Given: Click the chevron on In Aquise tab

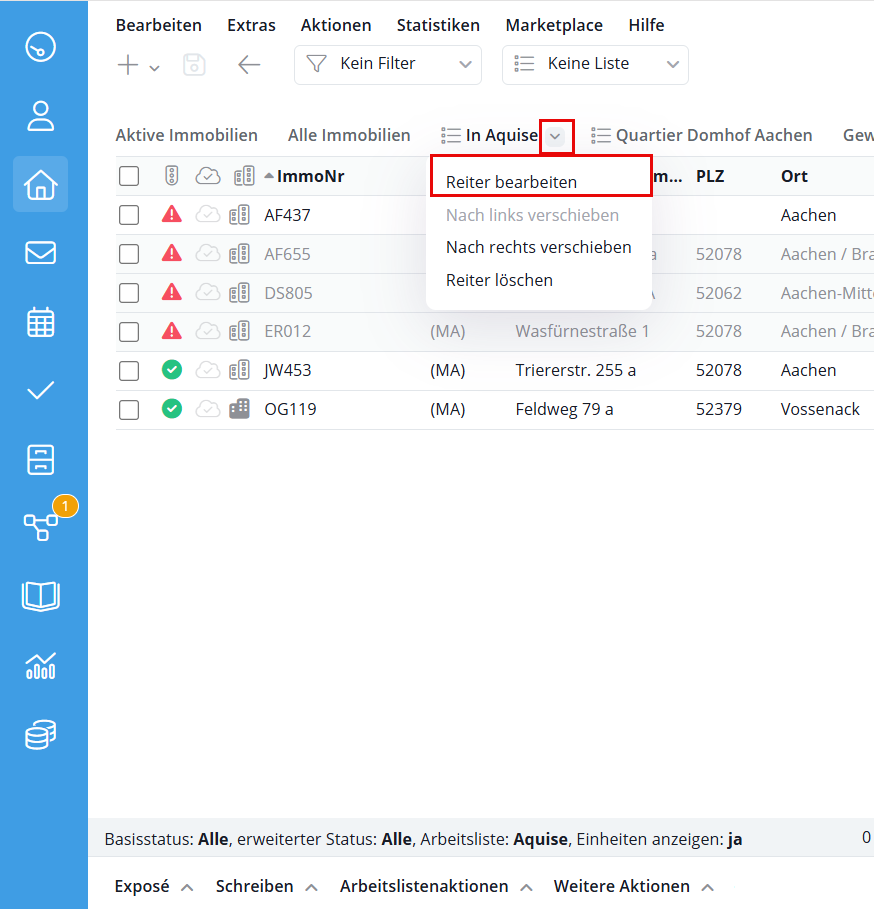Looking at the screenshot, I should [555, 136].
